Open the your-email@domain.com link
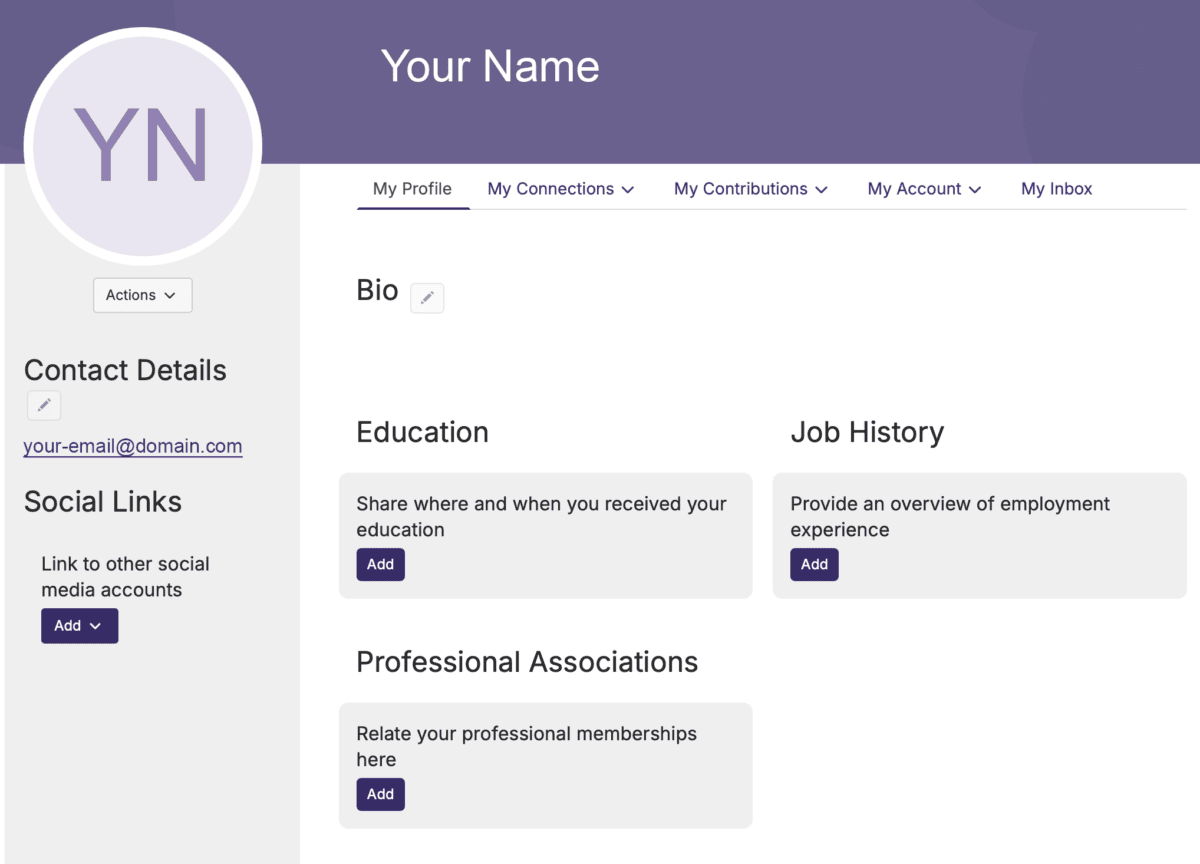Screen dimensions: 1200x864 tap(133, 446)
